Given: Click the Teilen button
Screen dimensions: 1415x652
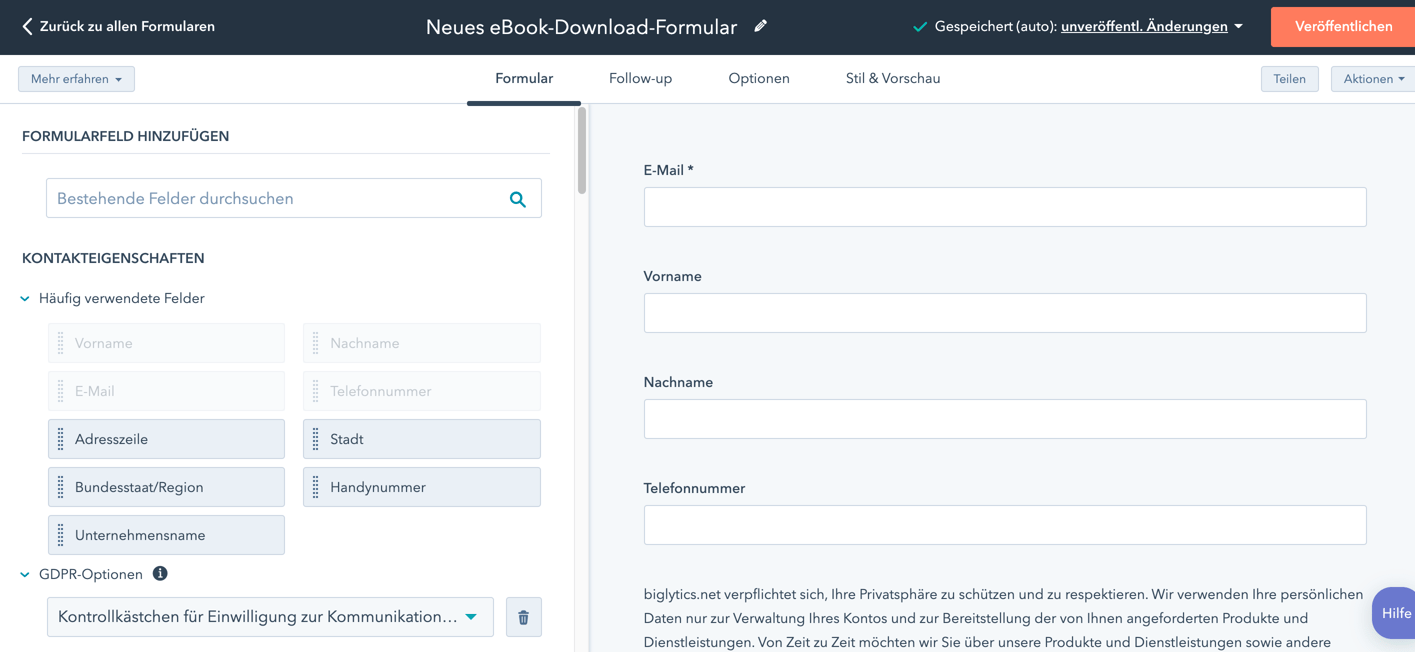Looking at the screenshot, I should [1289, 78].
